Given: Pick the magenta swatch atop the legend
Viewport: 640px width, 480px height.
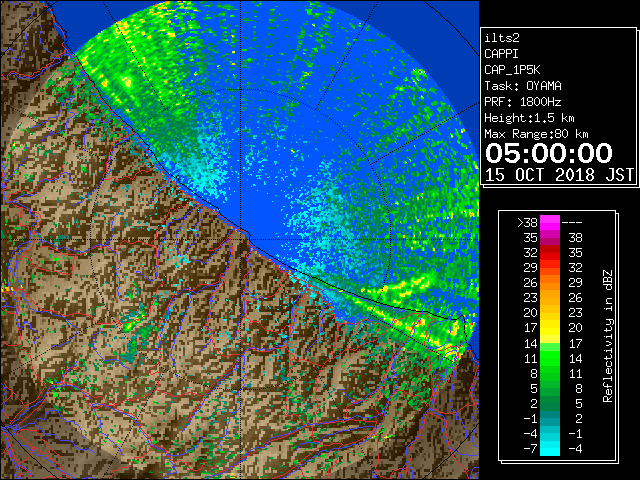Looking at the screenshot, I should 550,223.
